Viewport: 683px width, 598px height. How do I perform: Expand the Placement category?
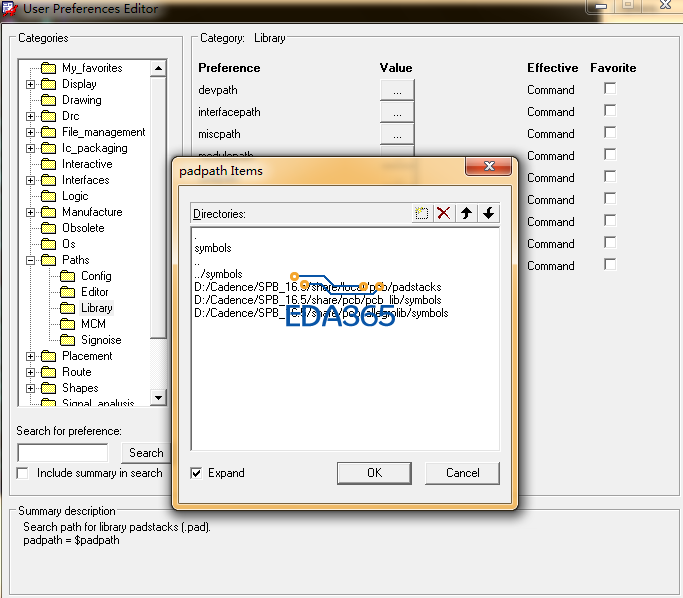coord(30,356)
